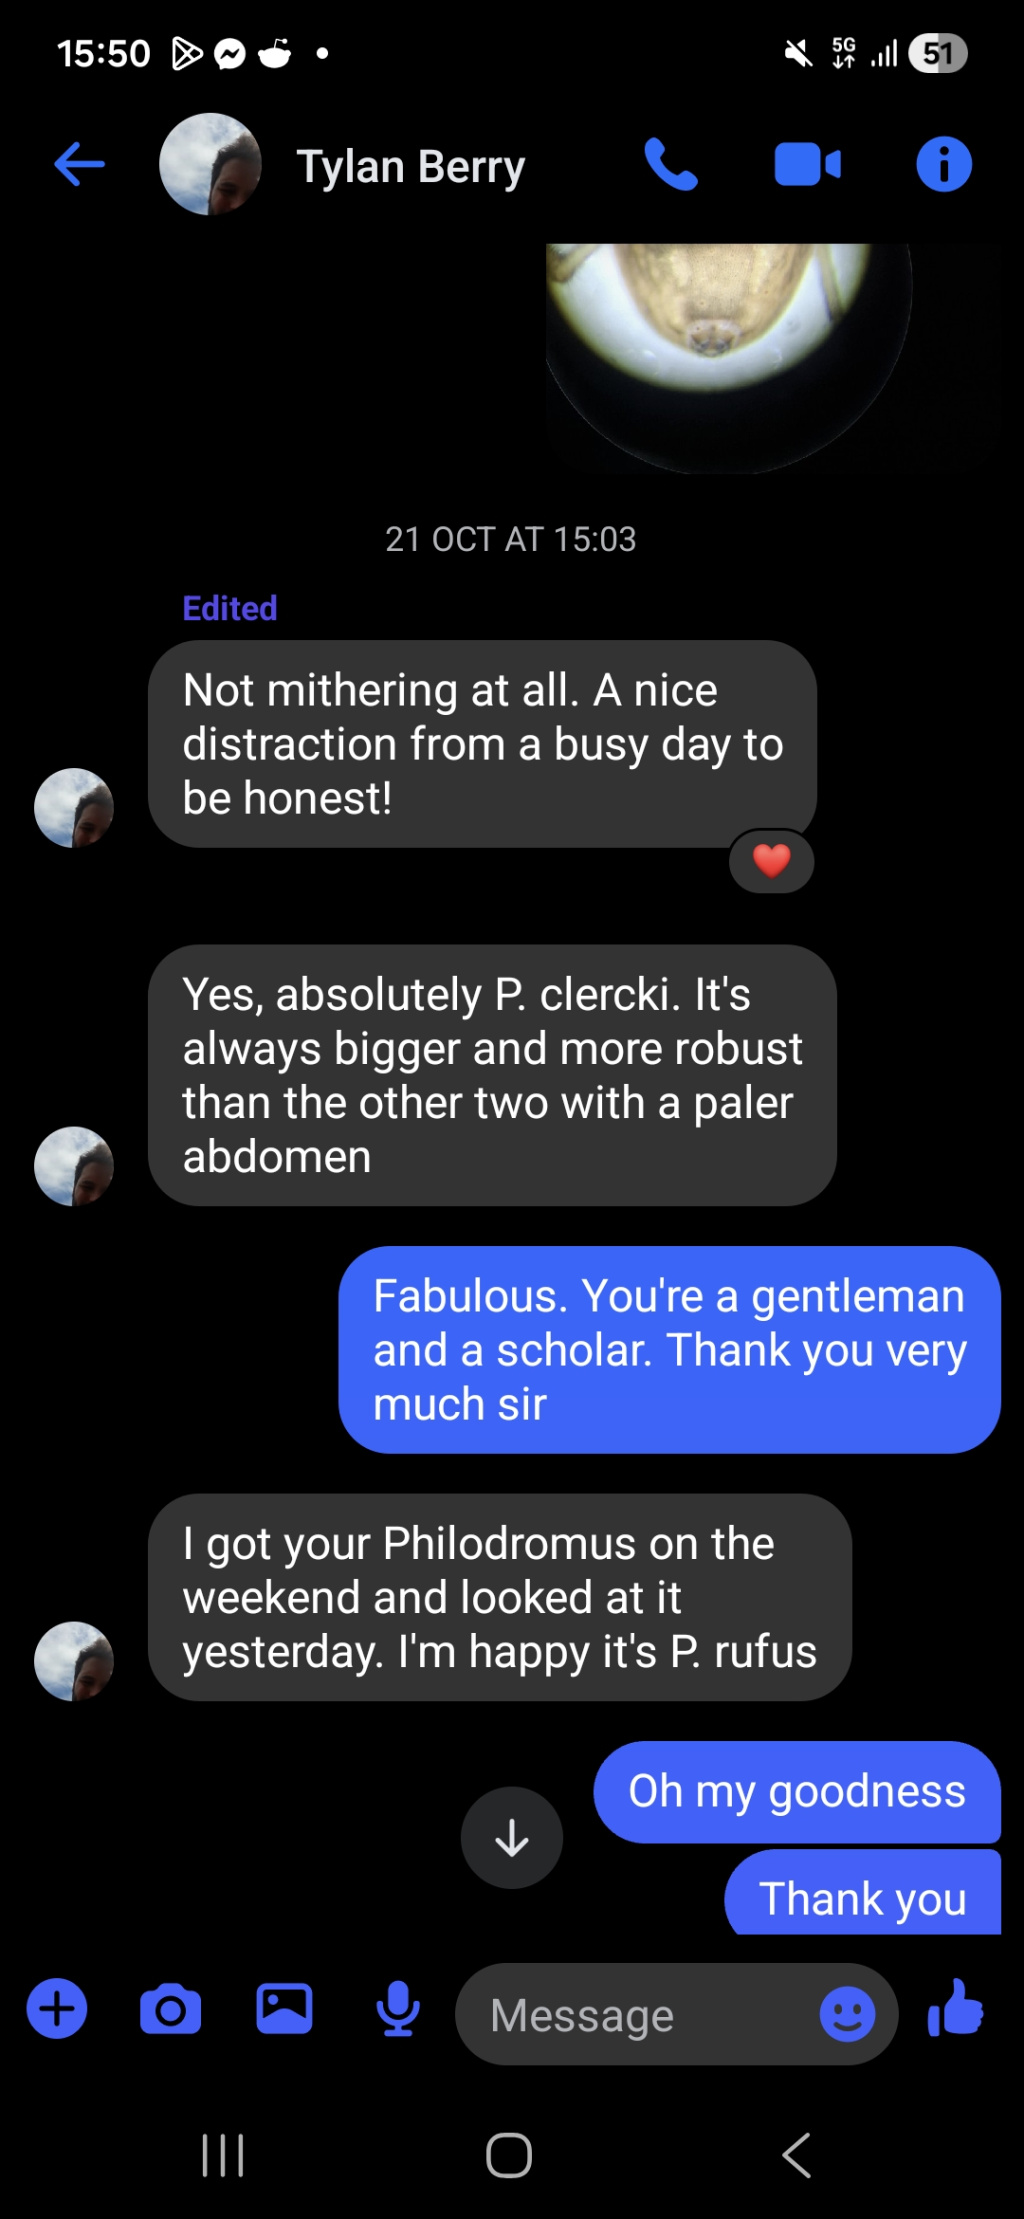The image size is (1024, 2219).
Task: Open Android recent apps
Action: tap(222, 2155)
